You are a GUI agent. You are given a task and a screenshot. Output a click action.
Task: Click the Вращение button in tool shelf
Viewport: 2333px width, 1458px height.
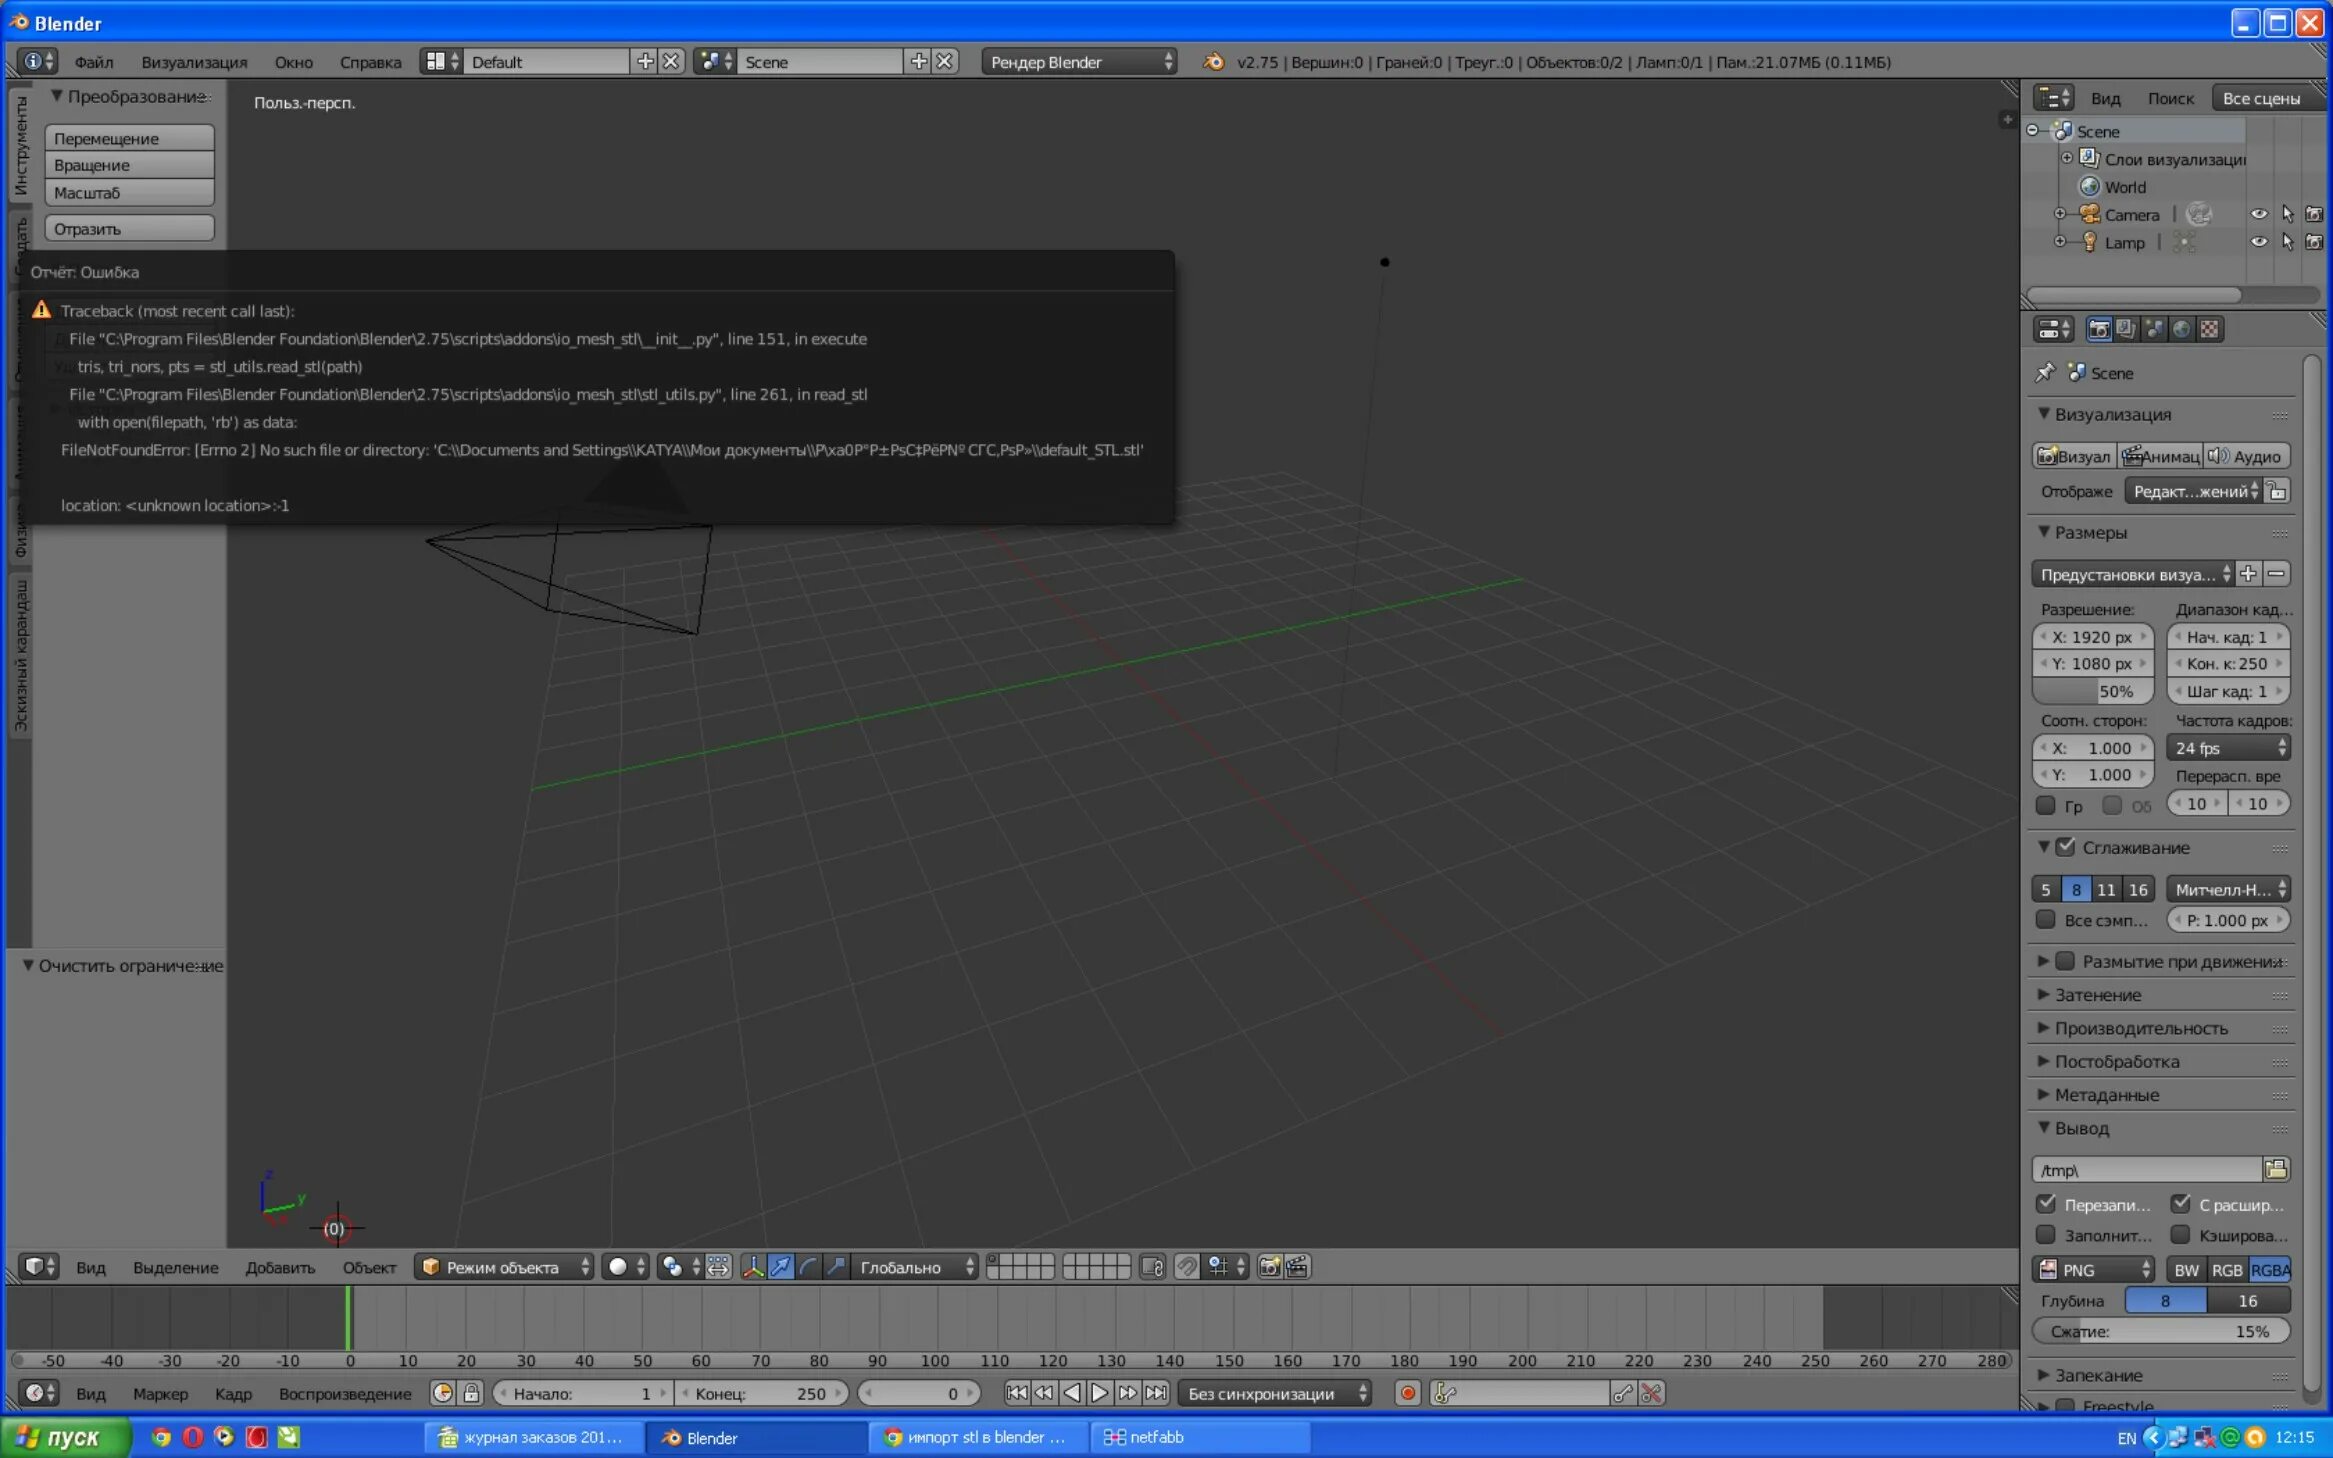click(x=129, y=165)
